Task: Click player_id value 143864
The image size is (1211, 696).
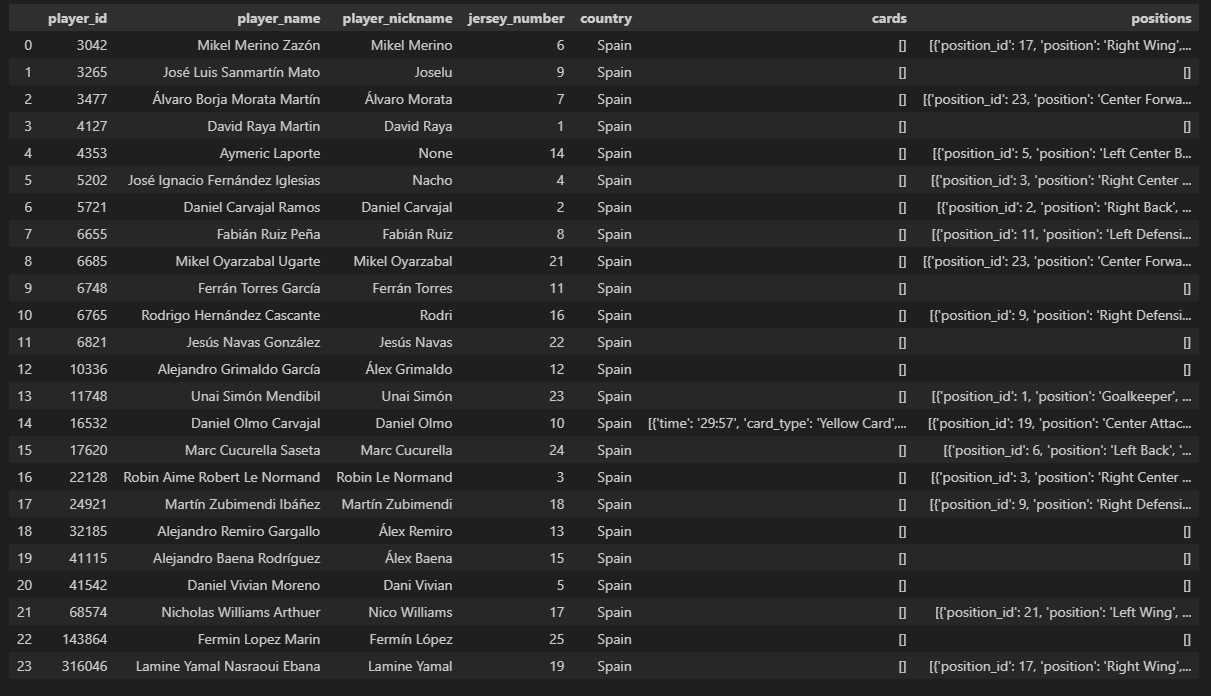Action: coord(83,639)
